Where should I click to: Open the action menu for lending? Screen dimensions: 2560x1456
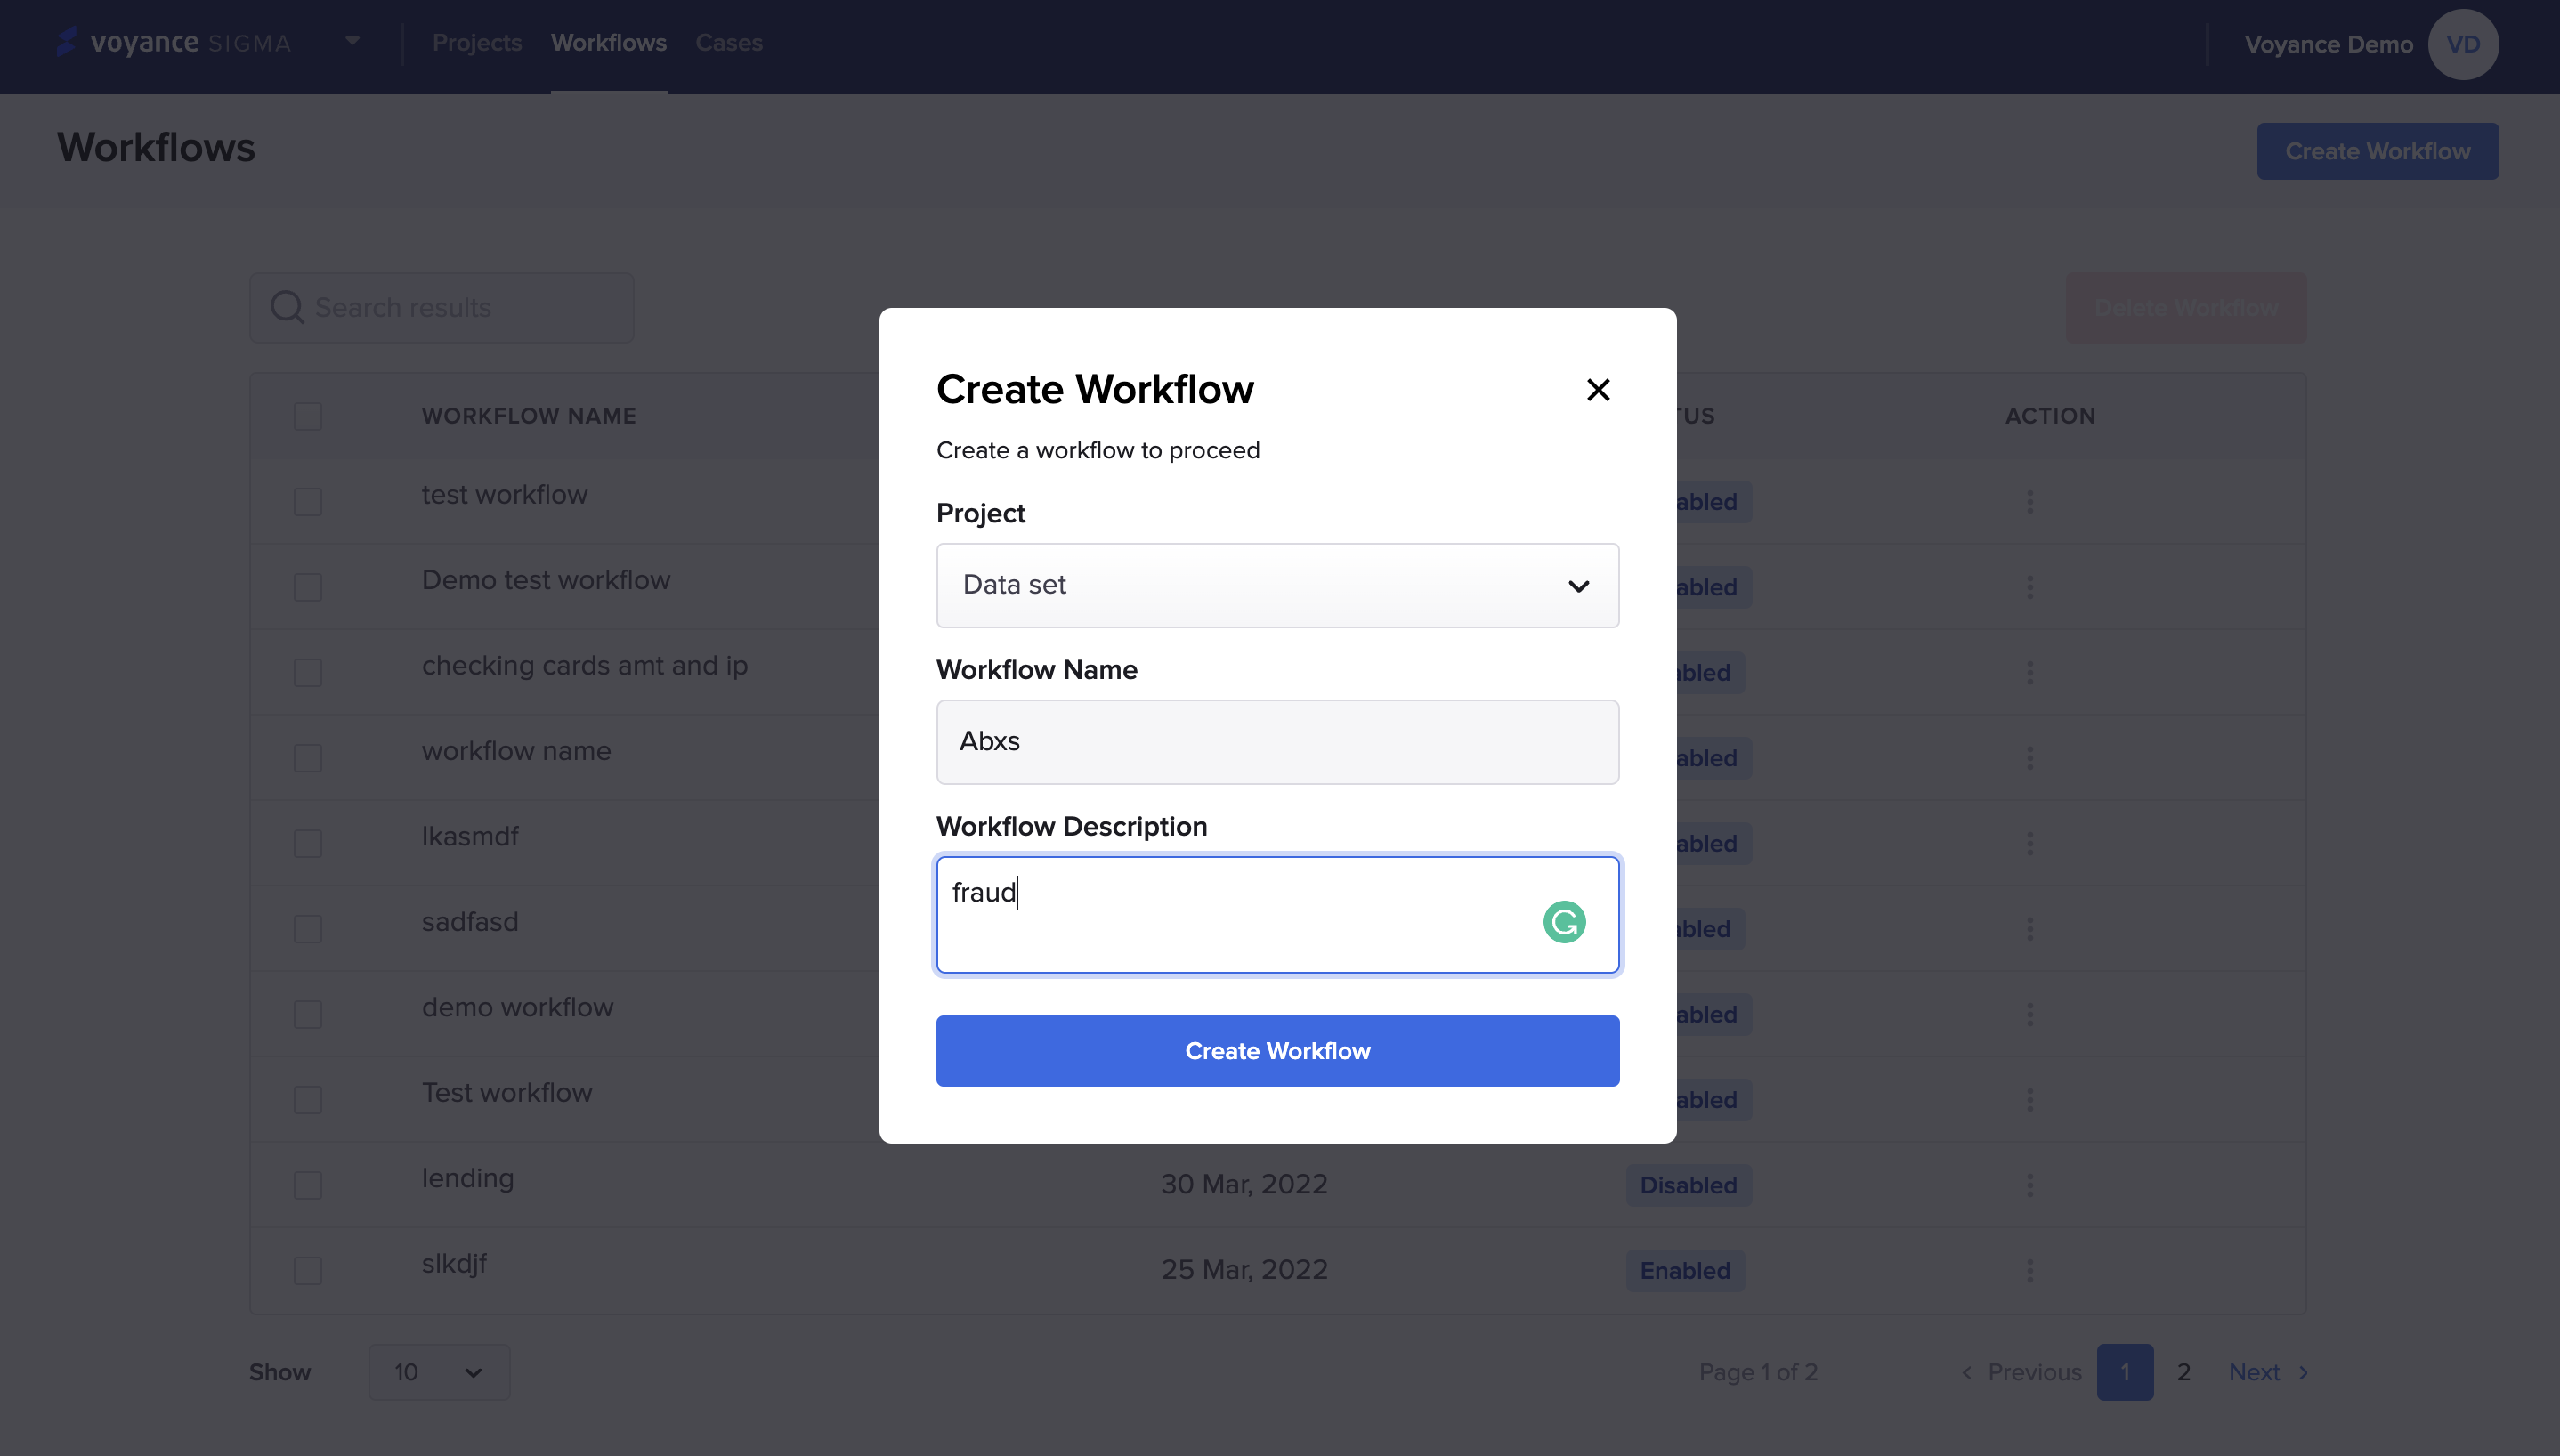click(x=2030, y=1186)
